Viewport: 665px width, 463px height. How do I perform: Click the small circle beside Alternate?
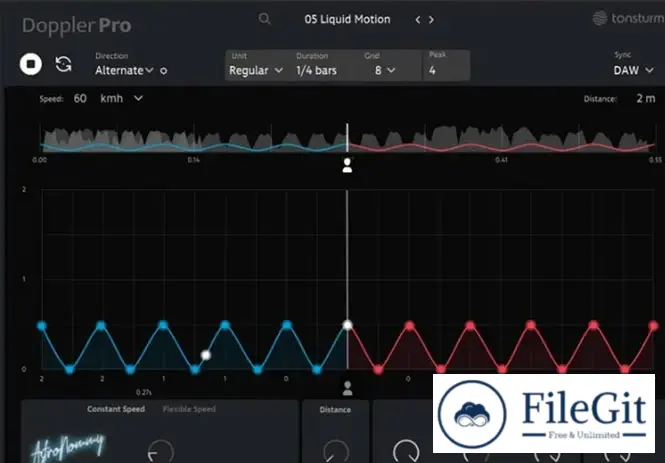click(164, 71)
